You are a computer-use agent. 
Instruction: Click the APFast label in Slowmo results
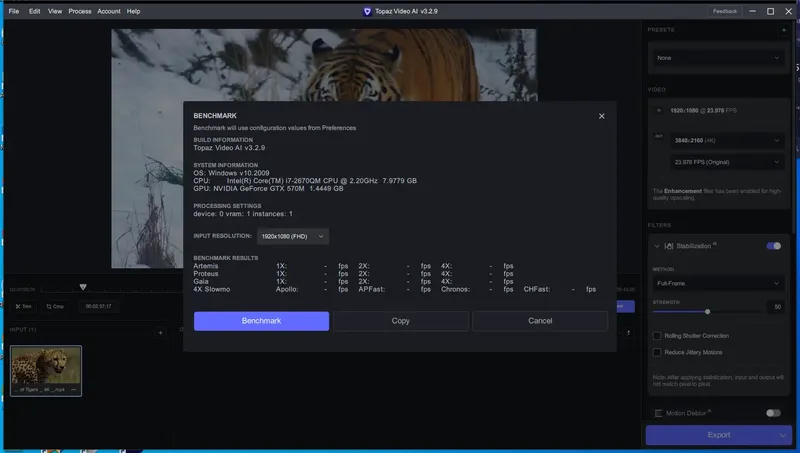click(x=371, y=289)
